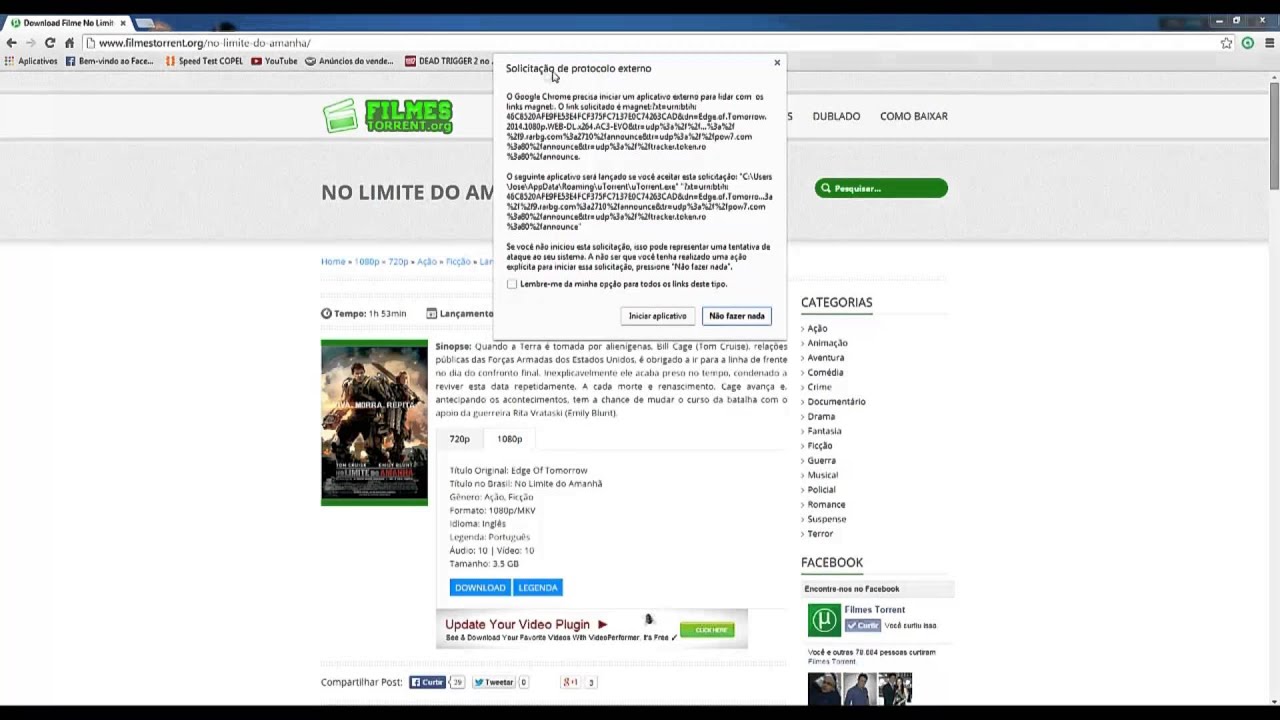Open Comédia category link
The height and width of the screenshot is (720, 1280).
coord(825,372)
